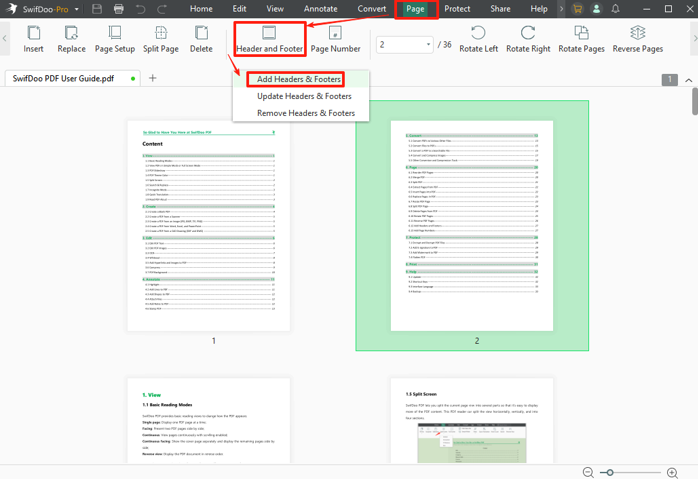Click the gray page indicator badge
The width and height of the screenshot is (698, 479).
670,80
